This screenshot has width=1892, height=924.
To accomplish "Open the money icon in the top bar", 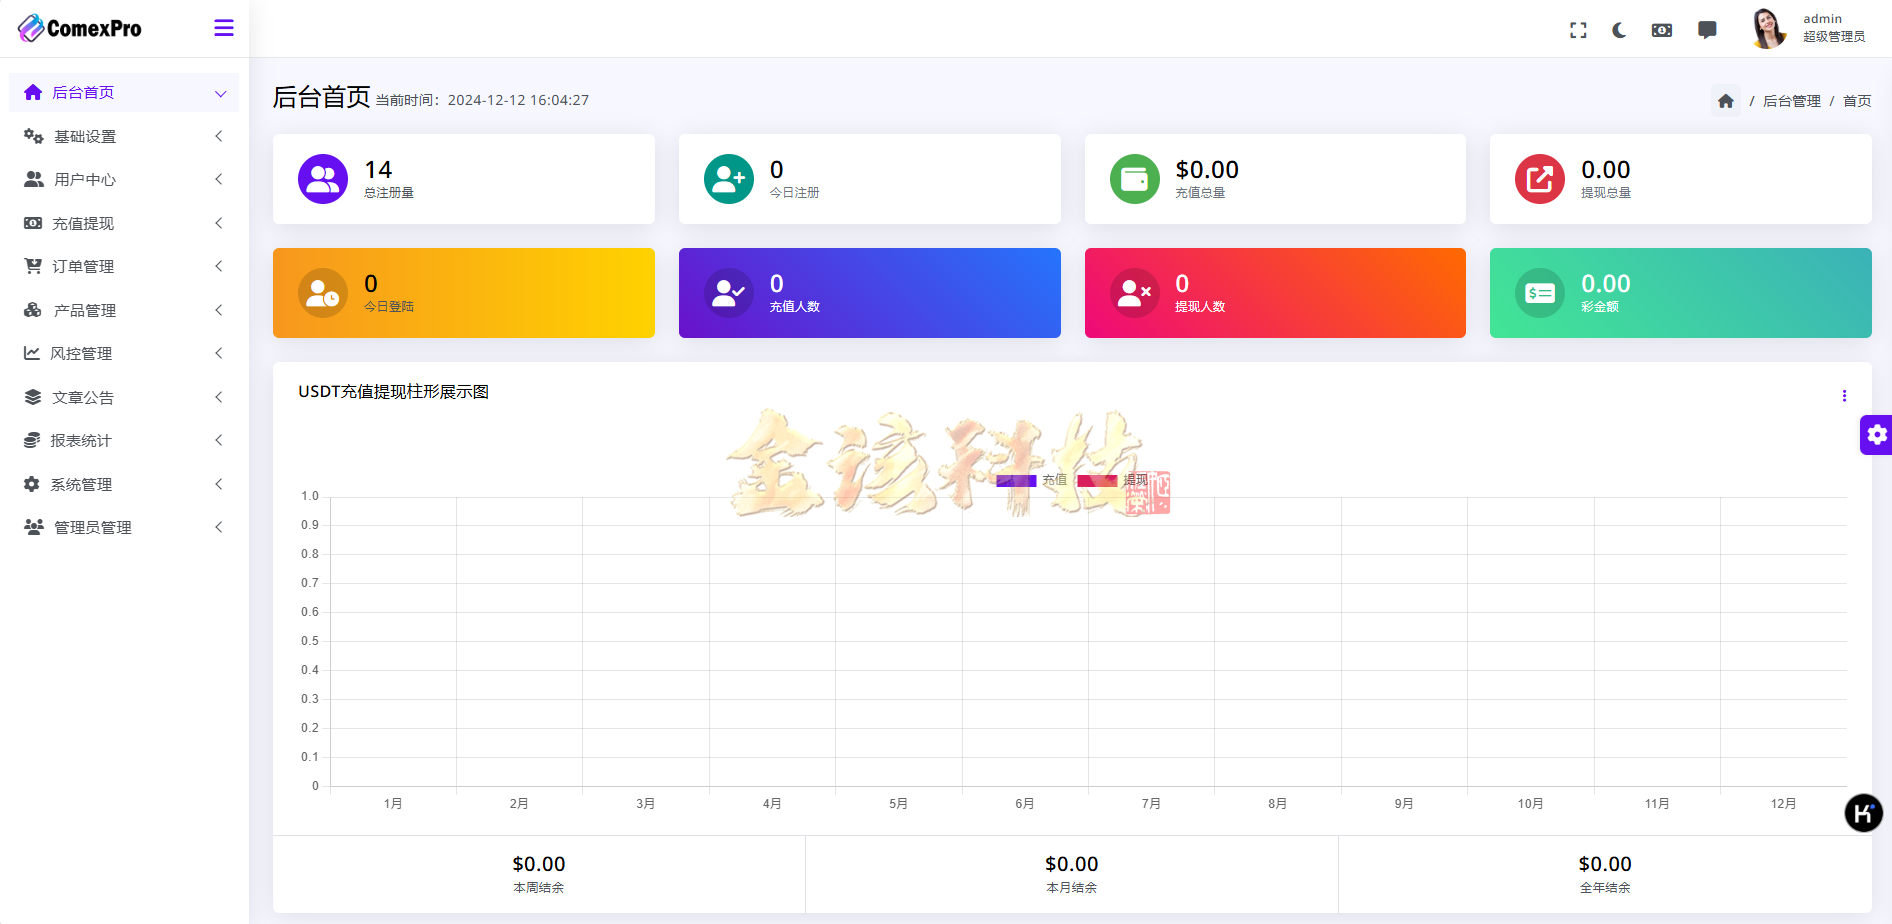I will pos(1662,30).
